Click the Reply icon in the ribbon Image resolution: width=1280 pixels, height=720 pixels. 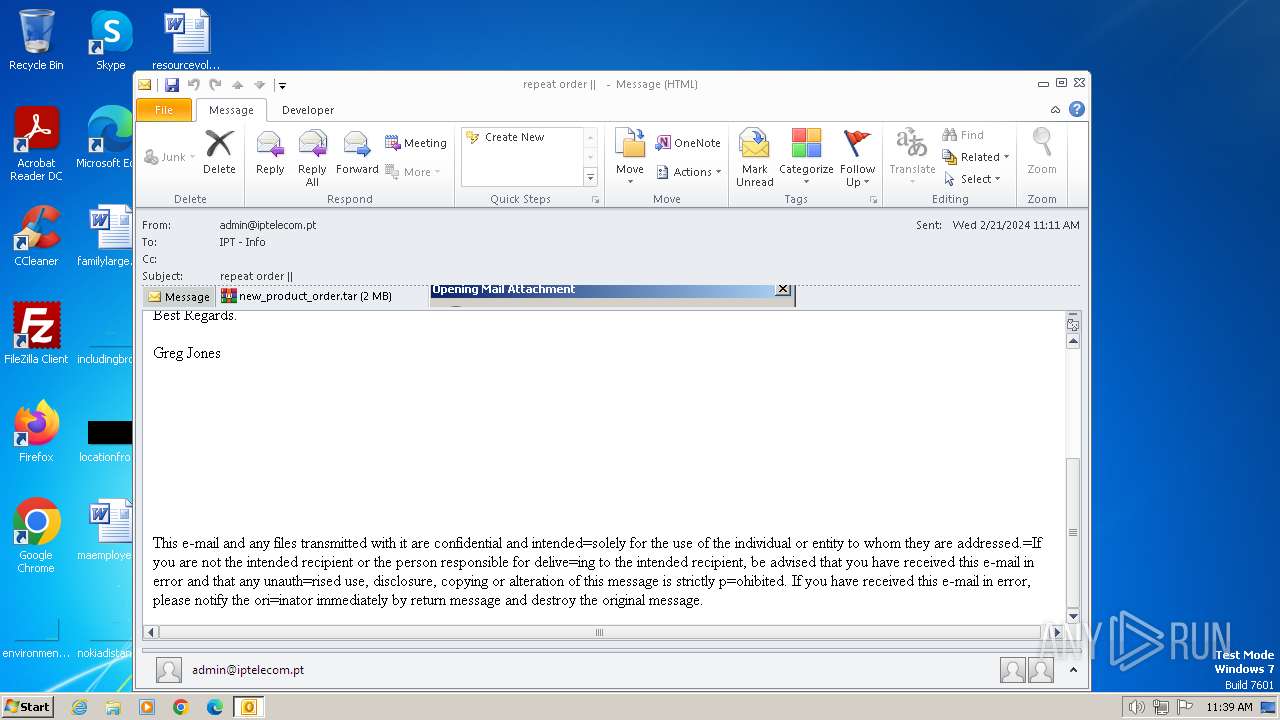(x=270, y=153)
